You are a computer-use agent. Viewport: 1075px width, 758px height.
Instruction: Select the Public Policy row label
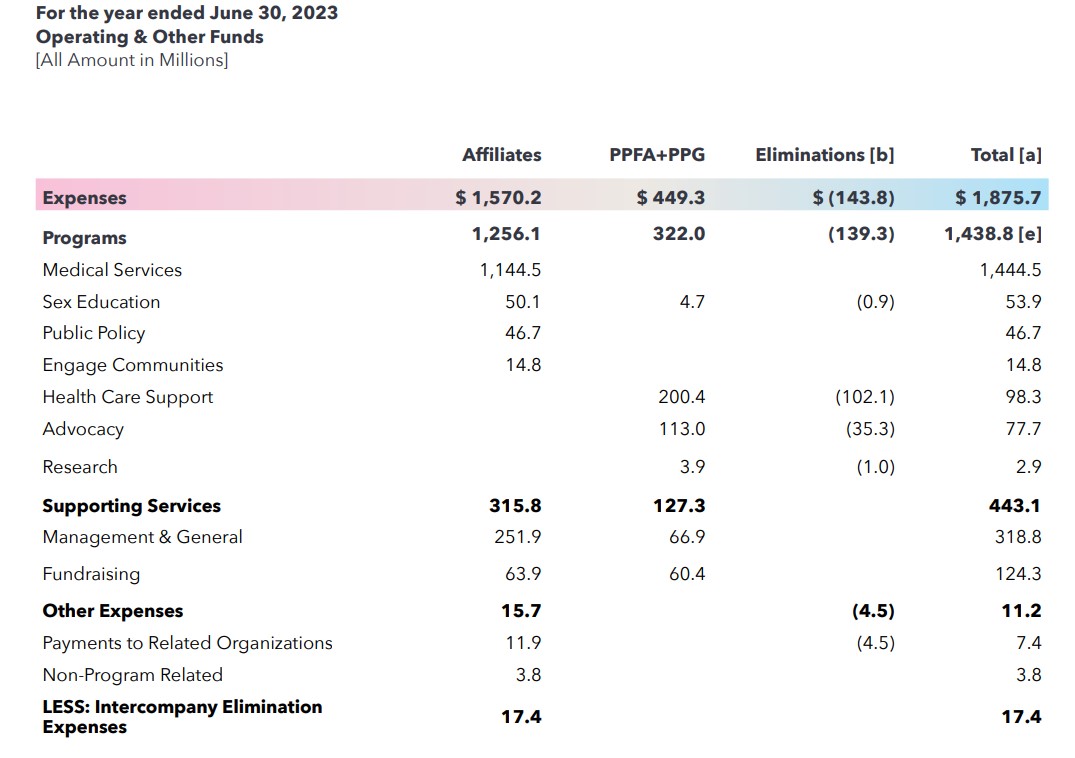tap(94, 333)
